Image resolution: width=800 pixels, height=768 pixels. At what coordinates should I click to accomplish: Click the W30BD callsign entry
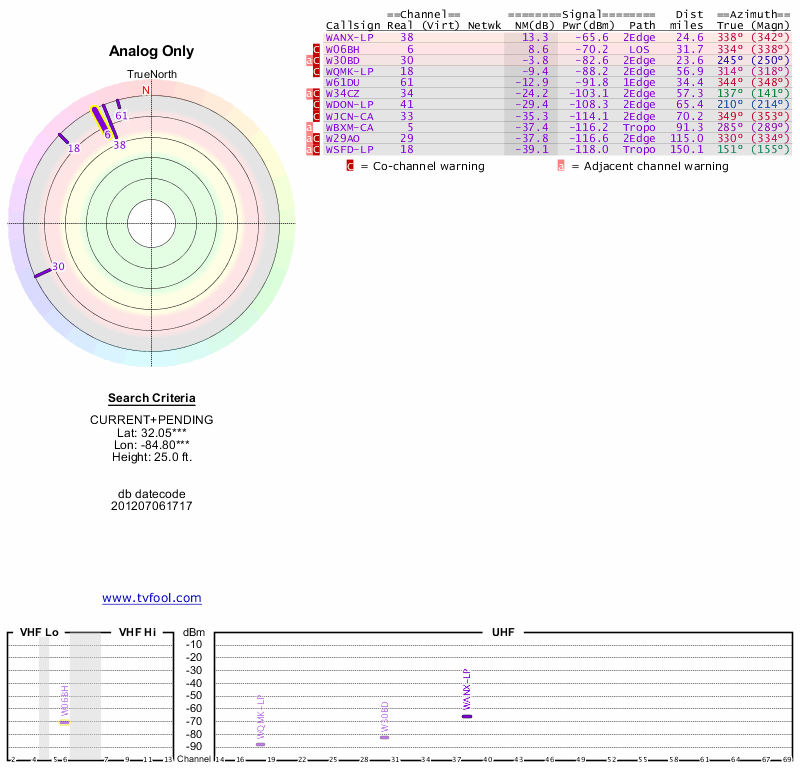(342, 60)
